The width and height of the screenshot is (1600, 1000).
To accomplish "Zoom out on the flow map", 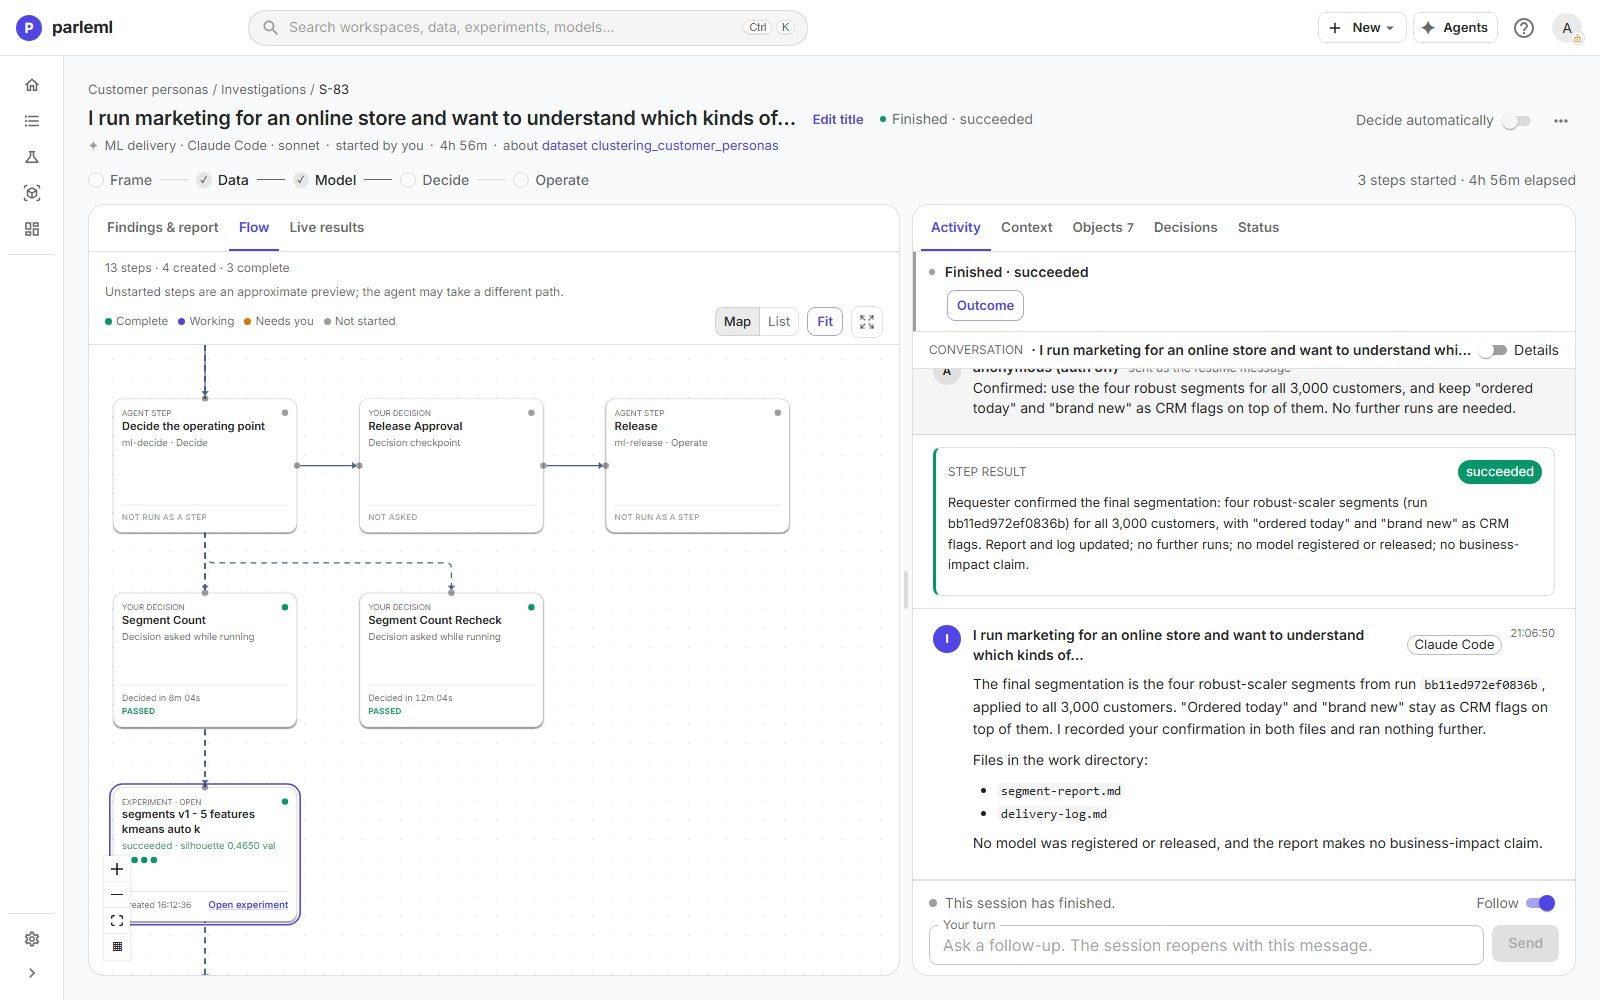I will pyautogui.click(x=117, y=895).
